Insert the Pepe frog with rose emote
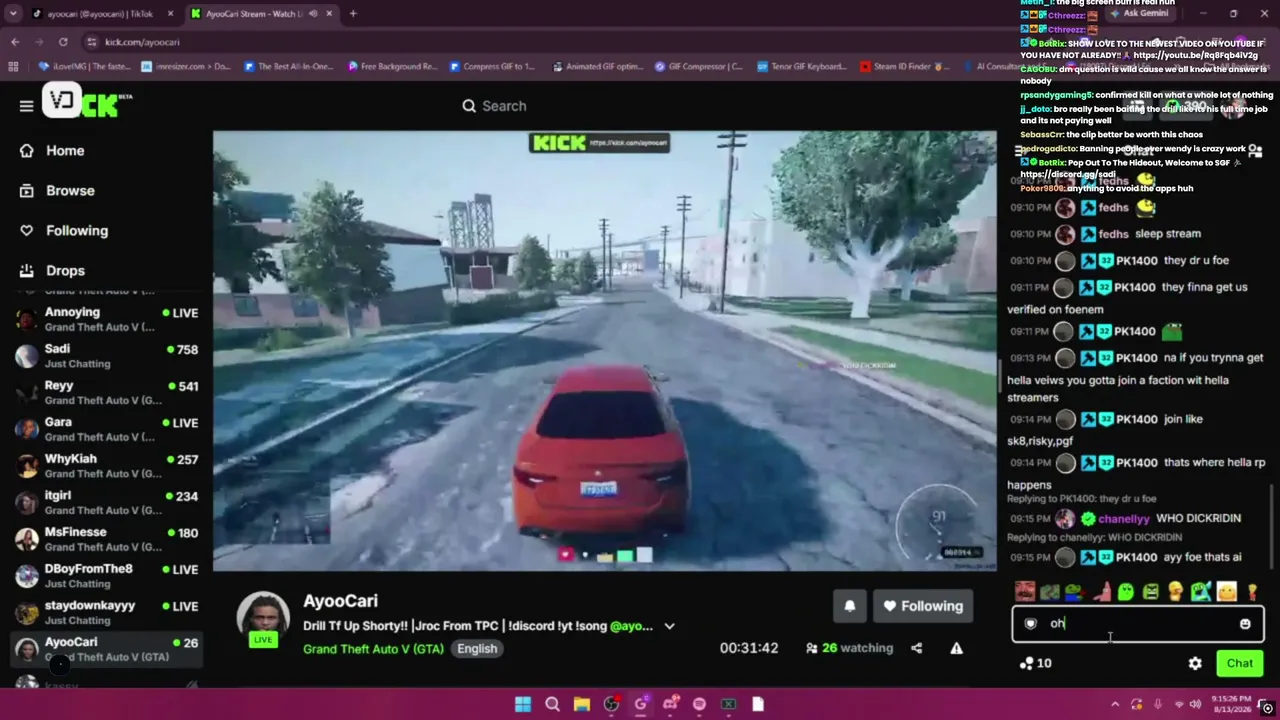Viewport: 1280px width, 720px height. 1075,592
